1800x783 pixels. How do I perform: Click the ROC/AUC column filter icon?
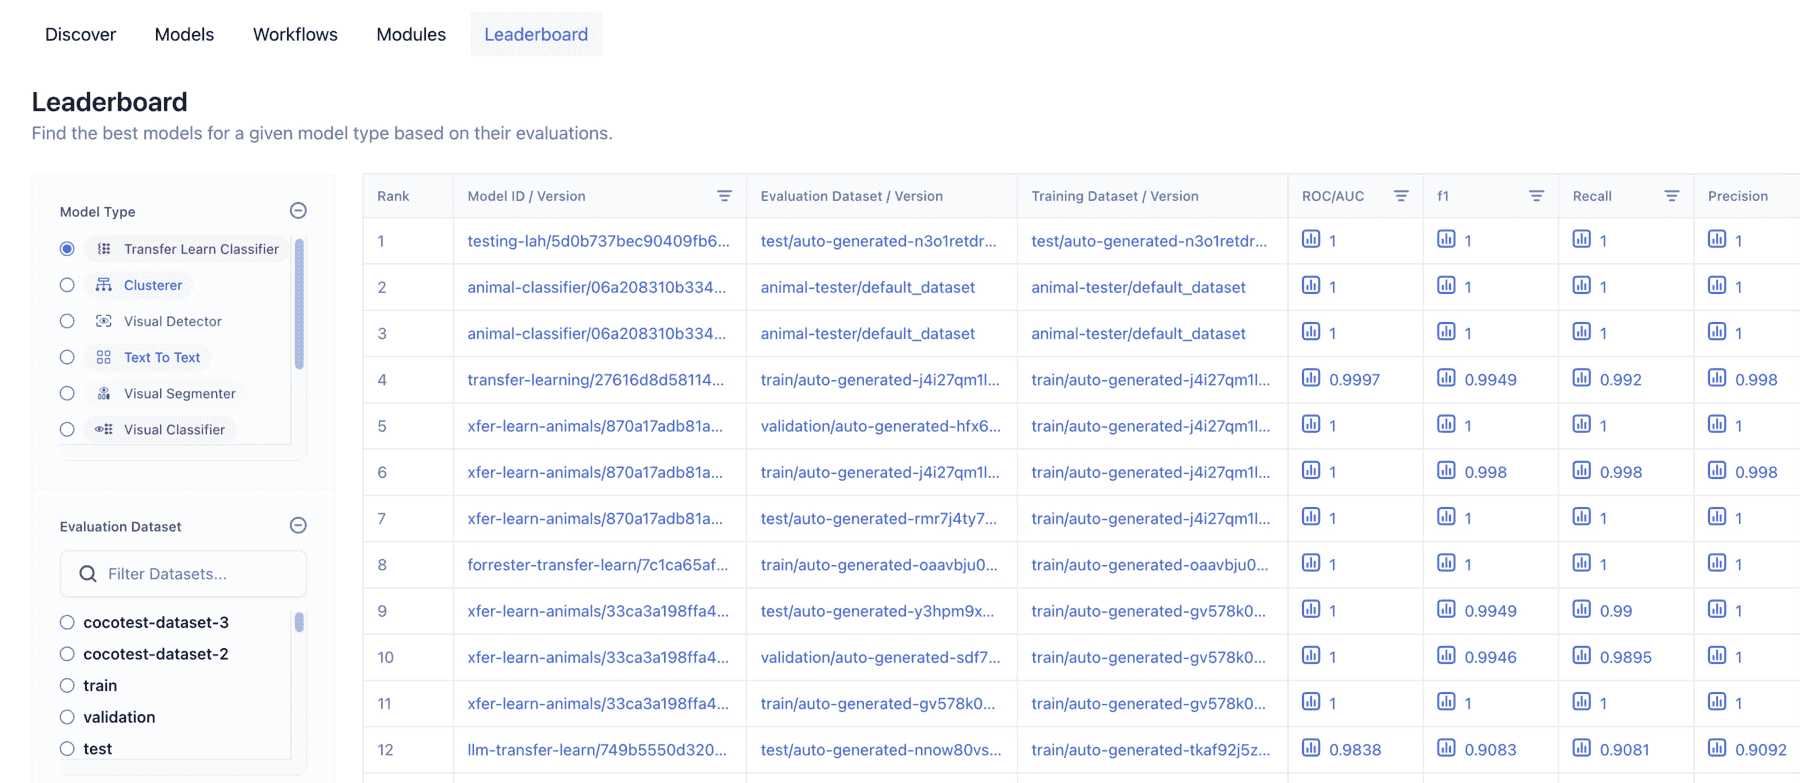point(1401,196)
